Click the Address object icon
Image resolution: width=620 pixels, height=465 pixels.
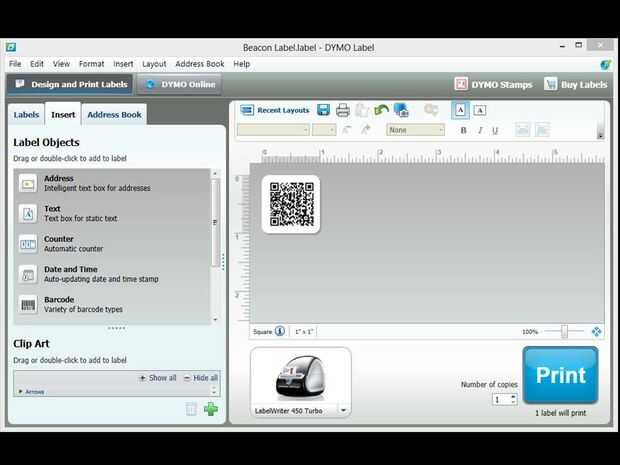[28, 183]
